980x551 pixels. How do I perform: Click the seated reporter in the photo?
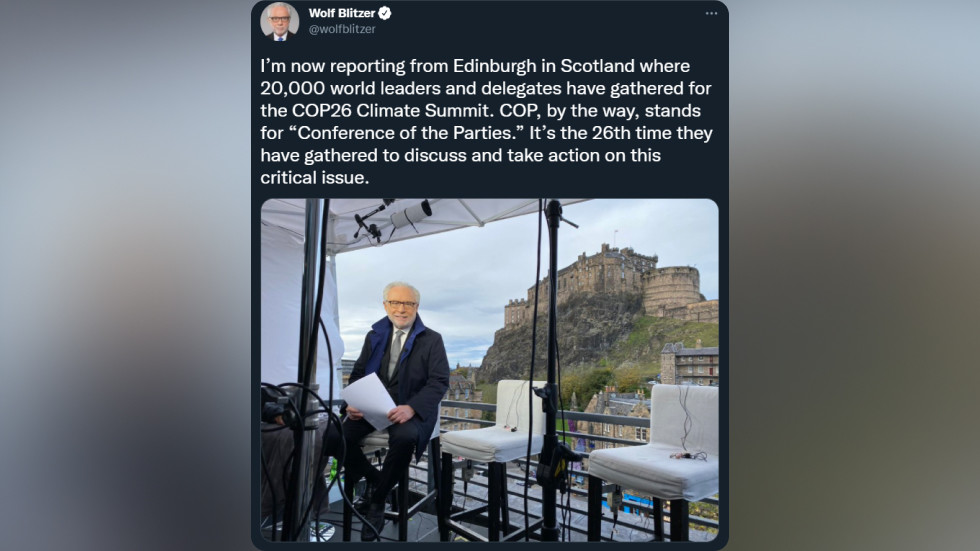tap(395, 400)
